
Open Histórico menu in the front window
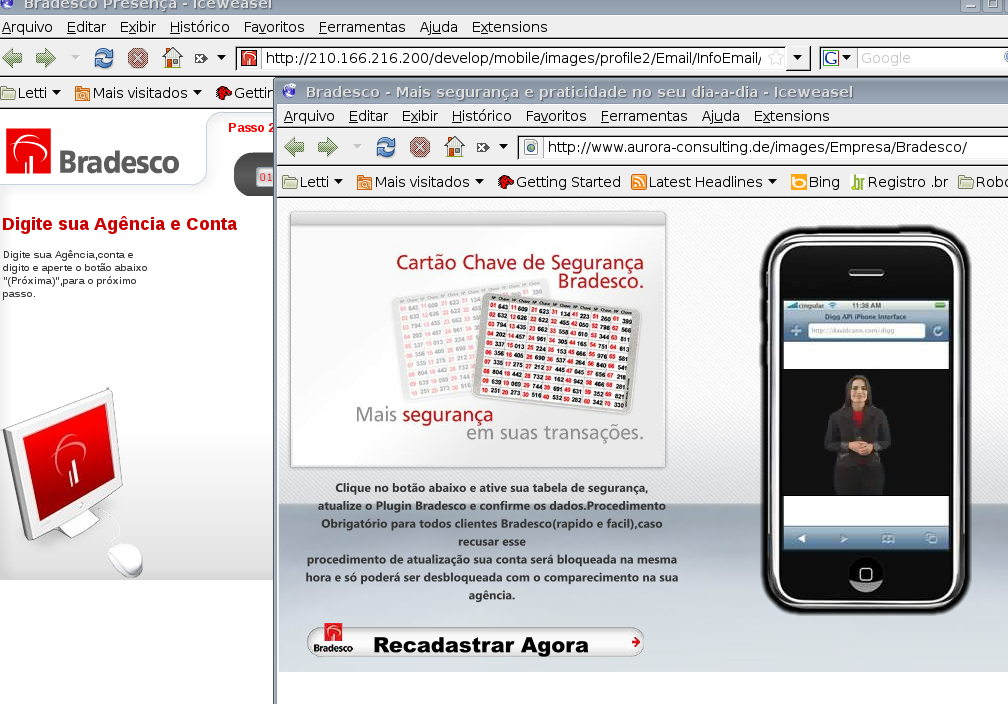tap(482, 116)
